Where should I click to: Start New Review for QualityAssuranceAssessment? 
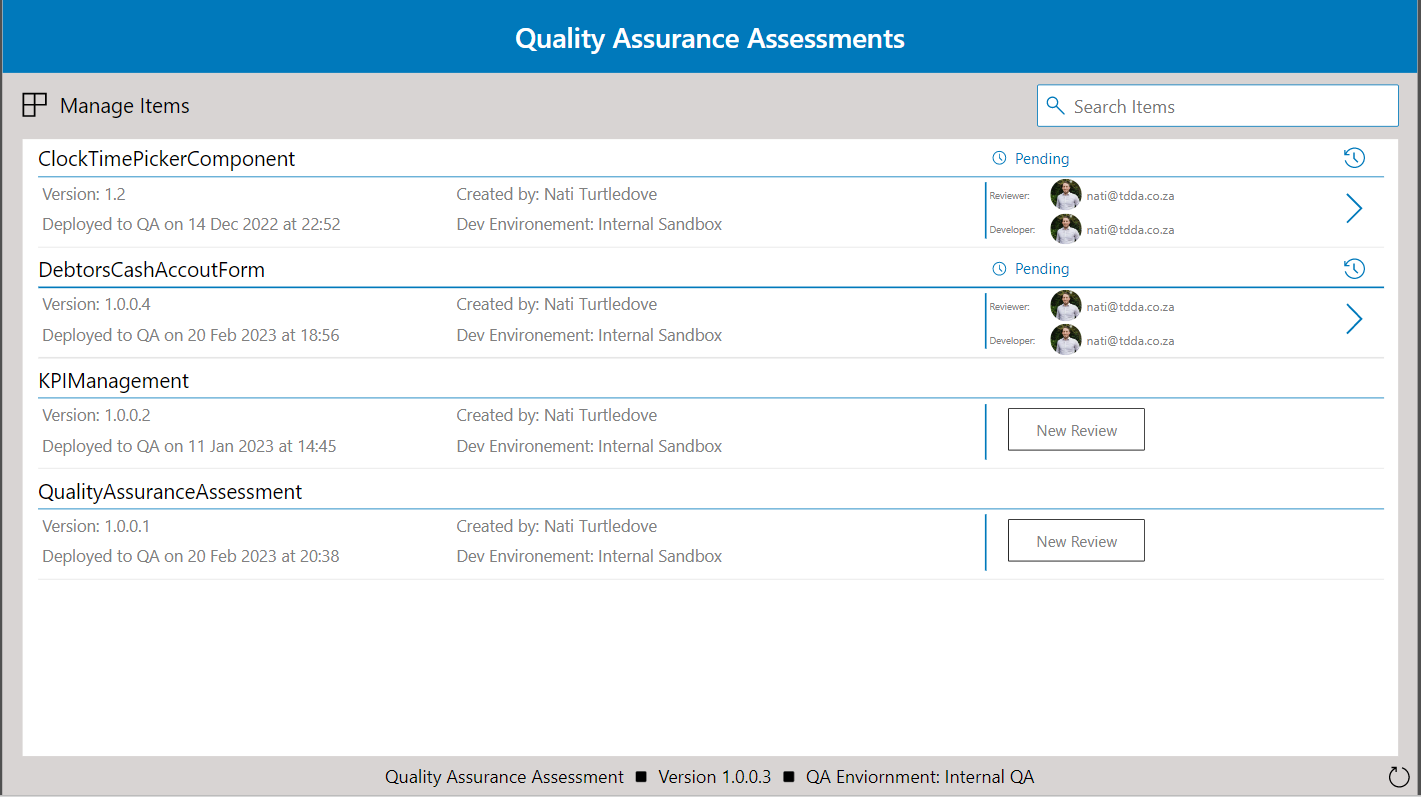[1076, 541]
